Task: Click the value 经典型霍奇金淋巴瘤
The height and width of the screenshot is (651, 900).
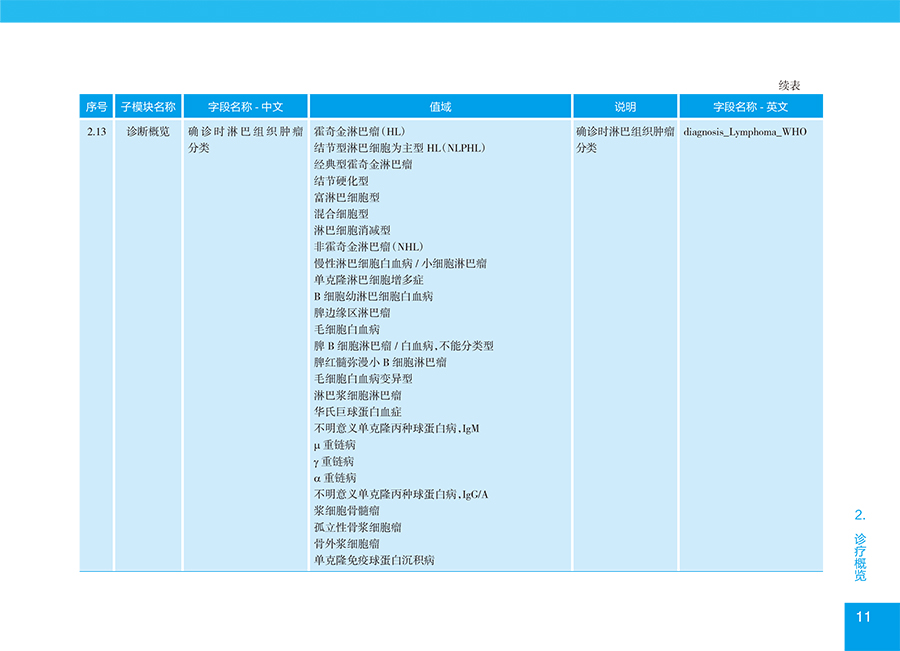Action: pyautogui.click(x=363, y=164)
